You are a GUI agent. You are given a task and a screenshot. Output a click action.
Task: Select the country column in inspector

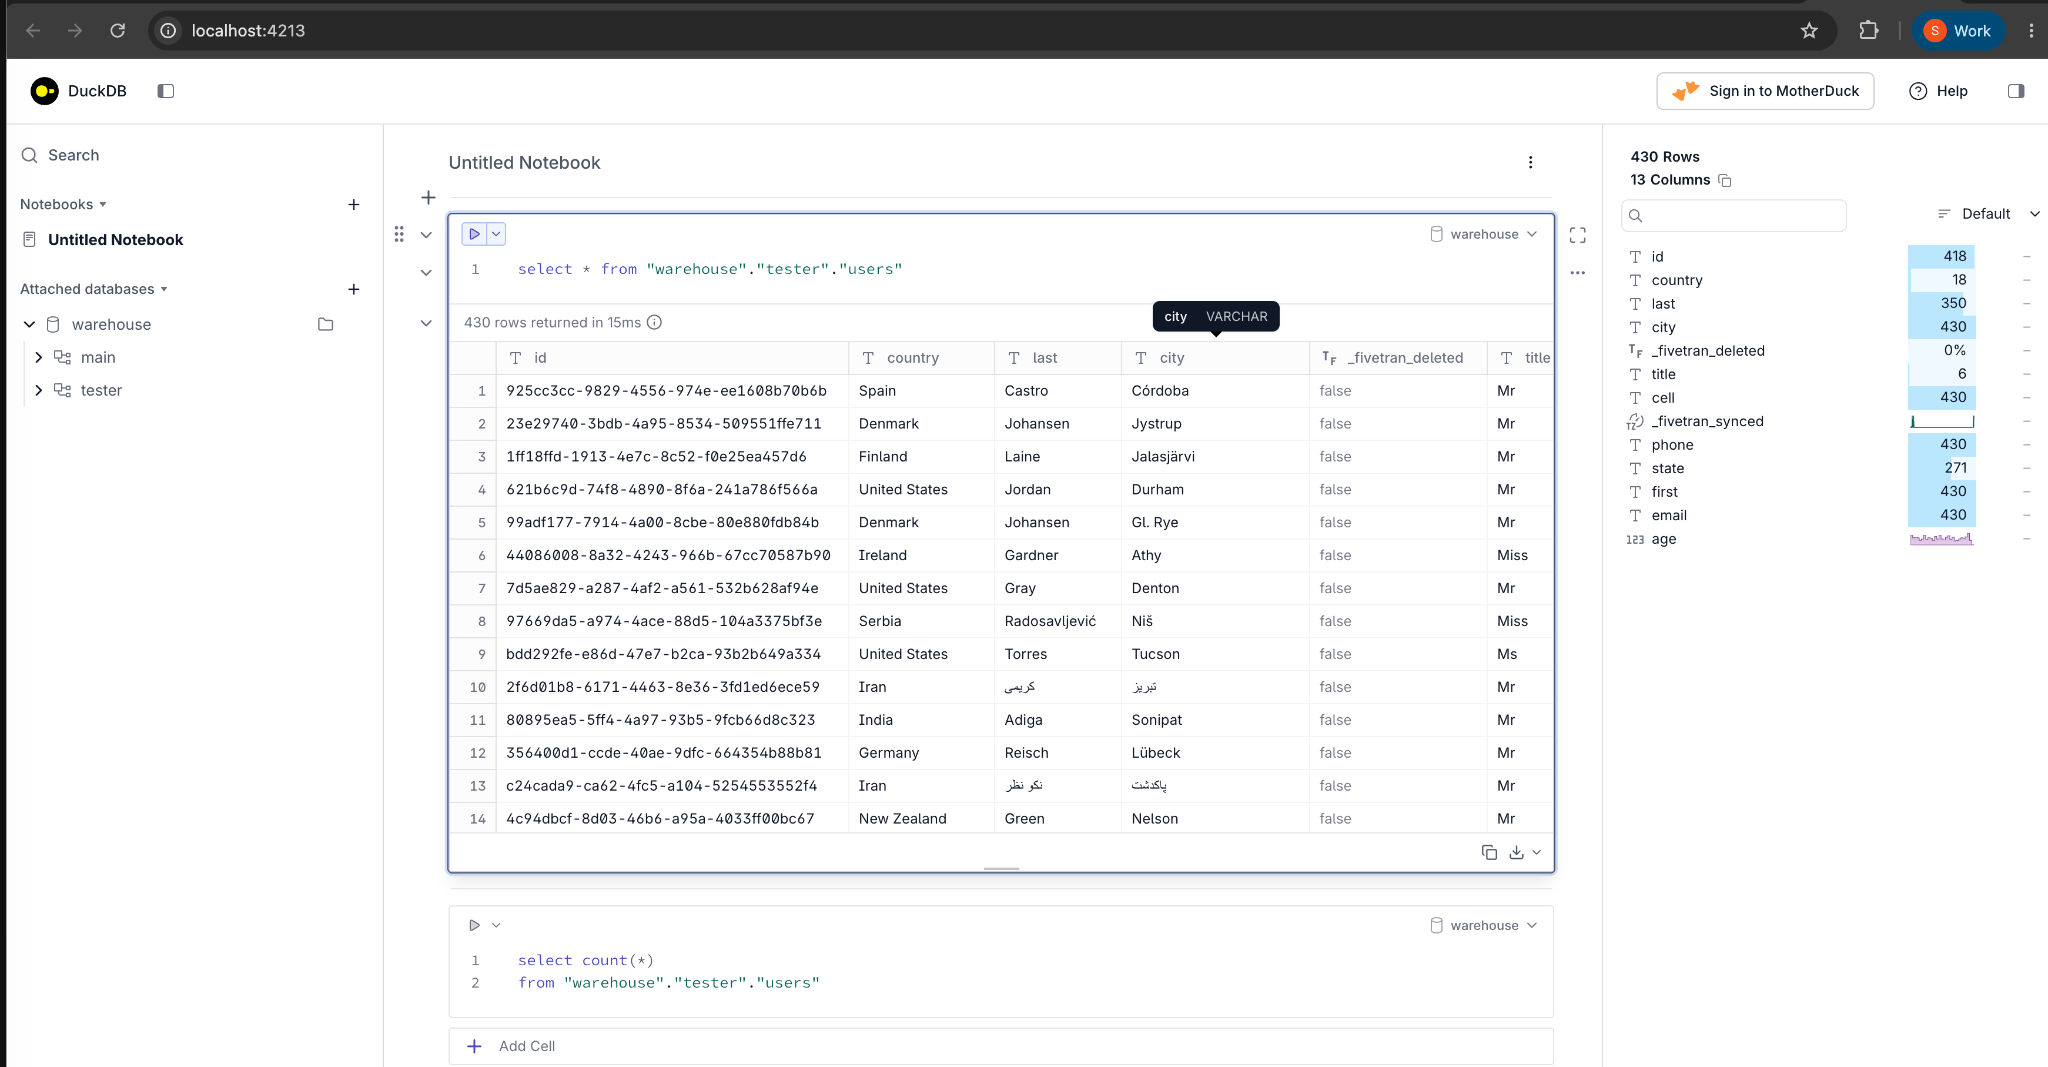click(1677, 280)
